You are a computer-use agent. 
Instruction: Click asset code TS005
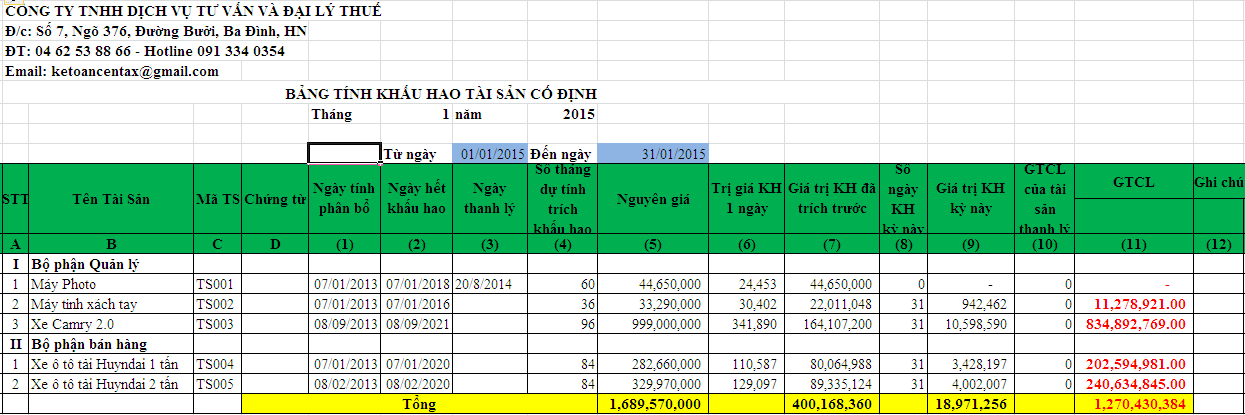point(216,384)
